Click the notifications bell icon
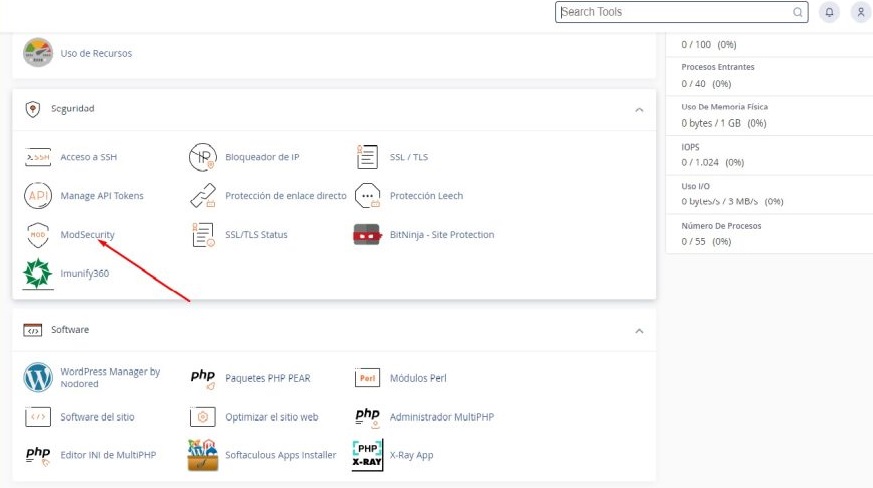Image resolution: width=873 pixels, height=488 pixels. 829,12
